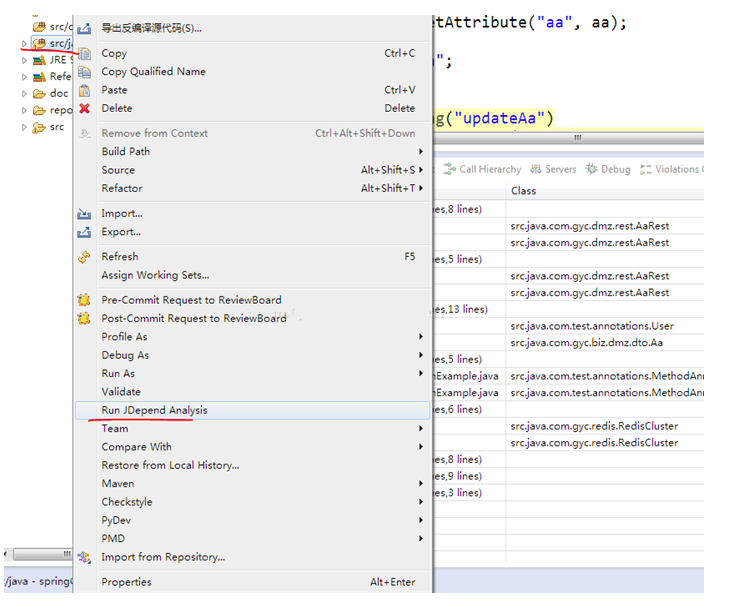The height and width of the screenshot is (601, 735).
Task: Open the Compare With submenu
Action: point(253,447)
